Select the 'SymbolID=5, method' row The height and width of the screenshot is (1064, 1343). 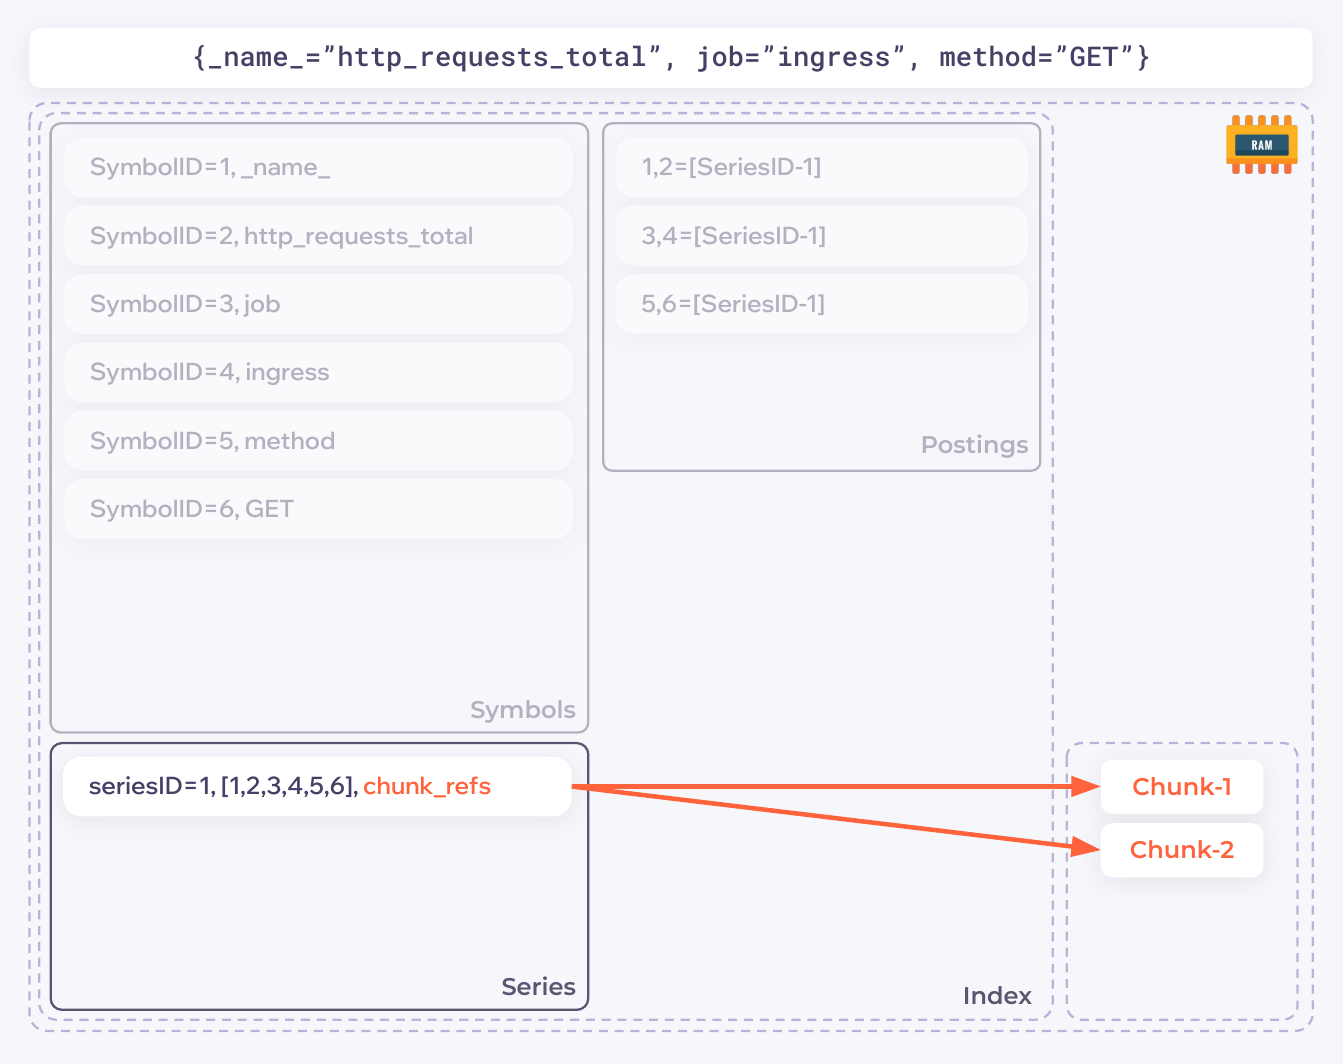point(318,441)
